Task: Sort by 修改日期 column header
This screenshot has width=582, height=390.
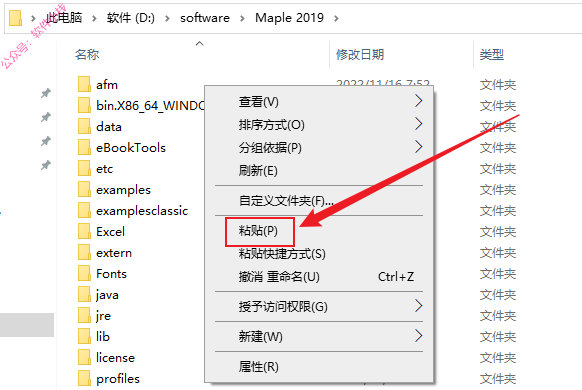Action: coord(360,55)
